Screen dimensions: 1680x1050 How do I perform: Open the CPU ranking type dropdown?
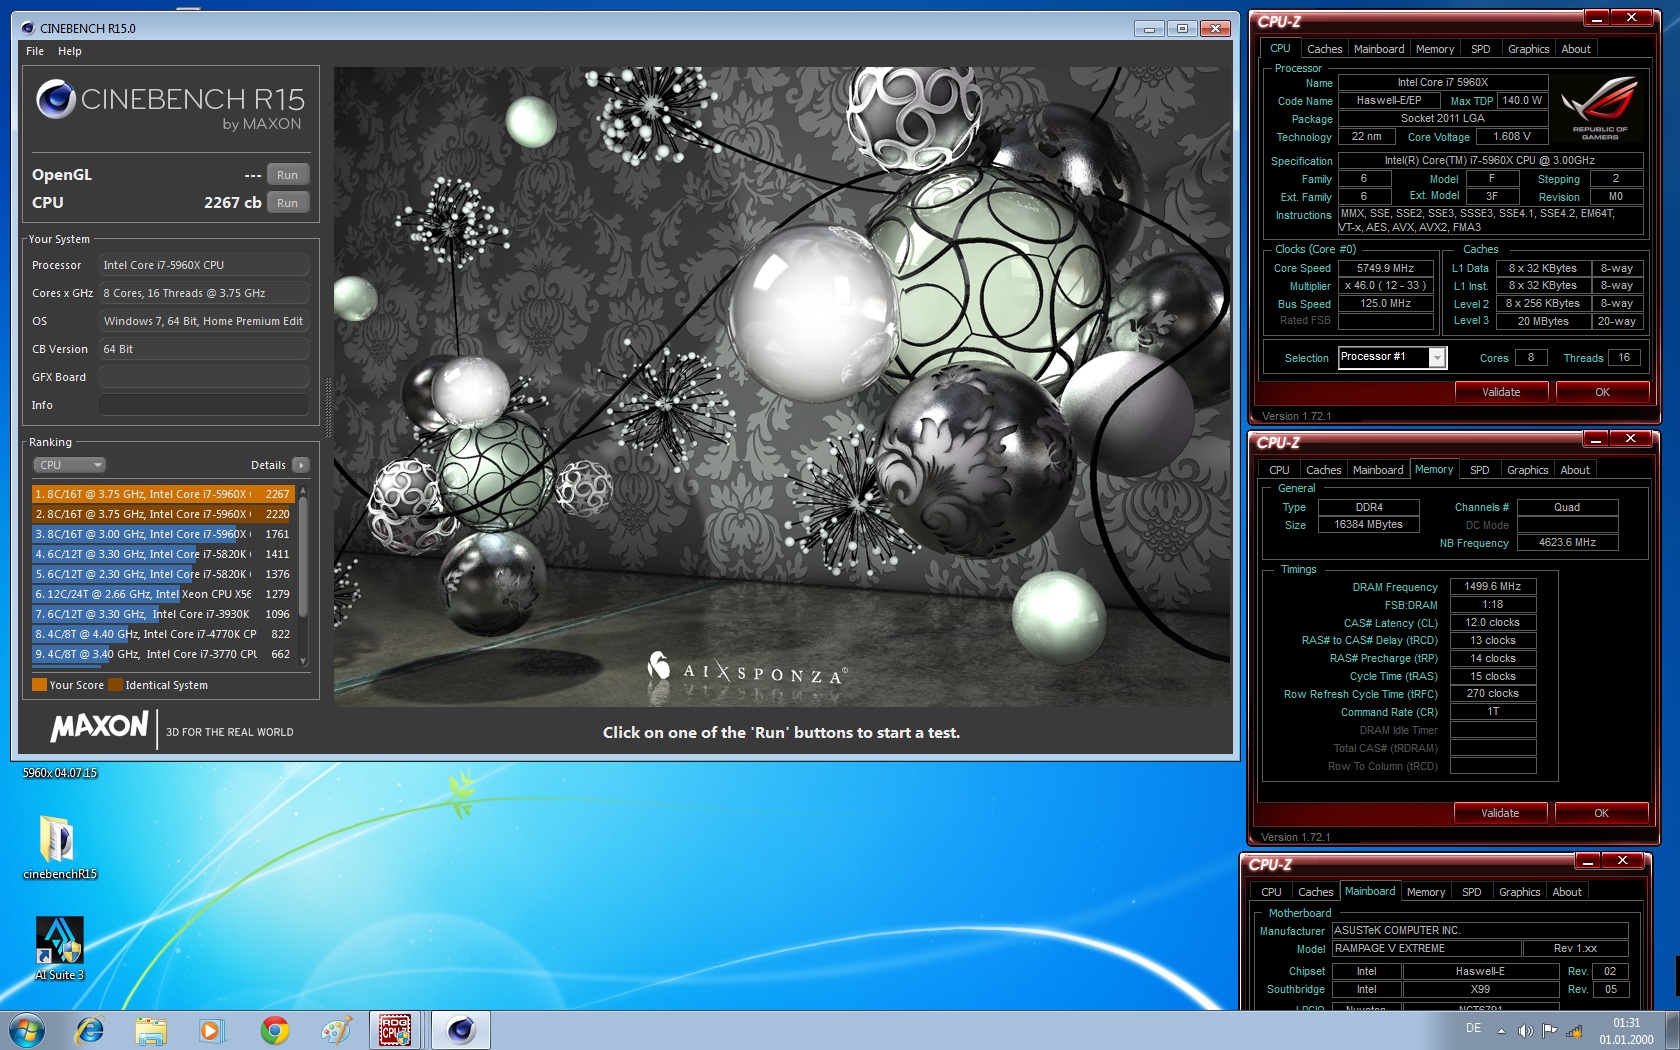[69, 465]
